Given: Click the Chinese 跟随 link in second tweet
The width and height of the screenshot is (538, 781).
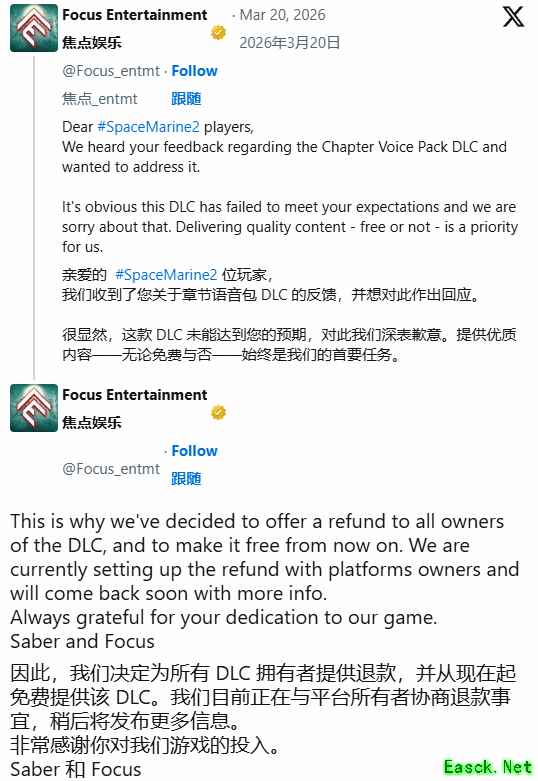Looking at the screenshot, I should click(186, 479).
